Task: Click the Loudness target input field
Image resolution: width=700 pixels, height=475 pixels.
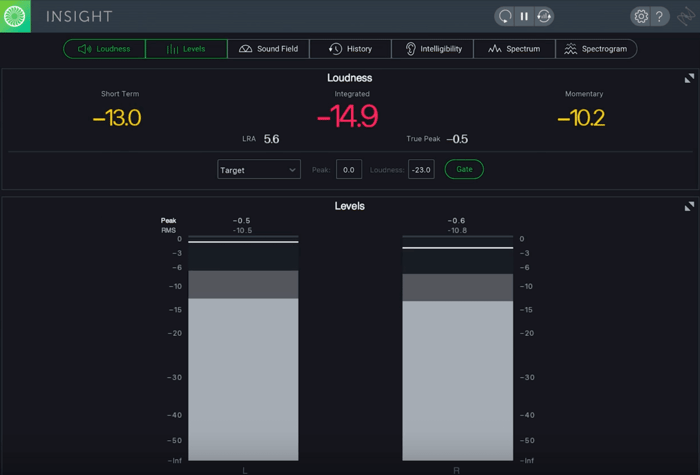Action: [421, 170]
